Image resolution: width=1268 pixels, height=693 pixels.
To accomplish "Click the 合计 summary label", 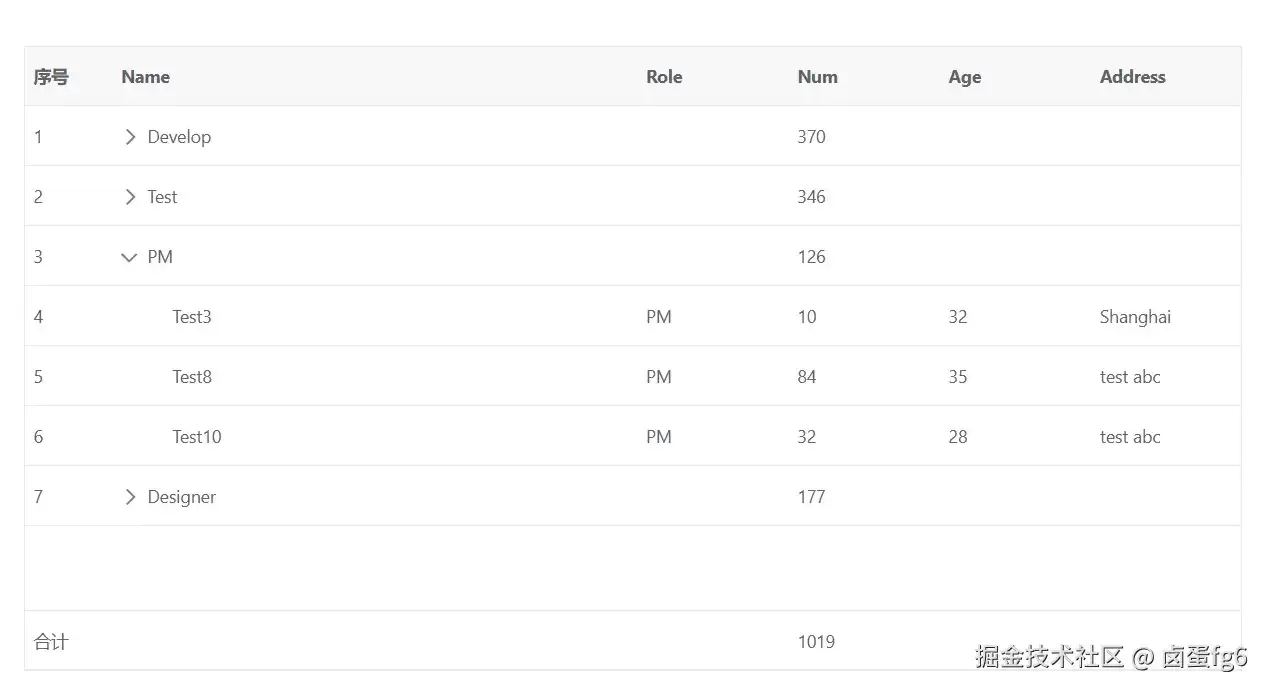I will (x=51, y=642).
